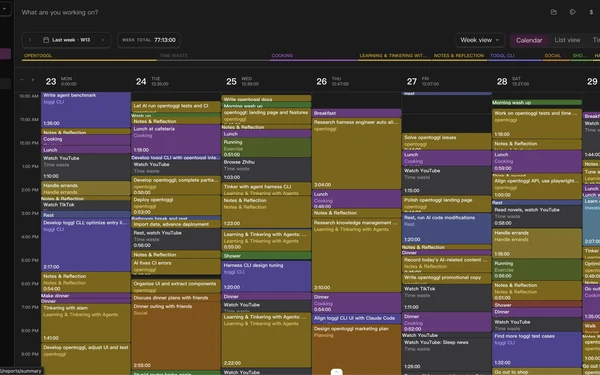Viewport: 600px width, 375px height.
Task: Zoom in calendar with plus icon
Action: click(33, 80)
